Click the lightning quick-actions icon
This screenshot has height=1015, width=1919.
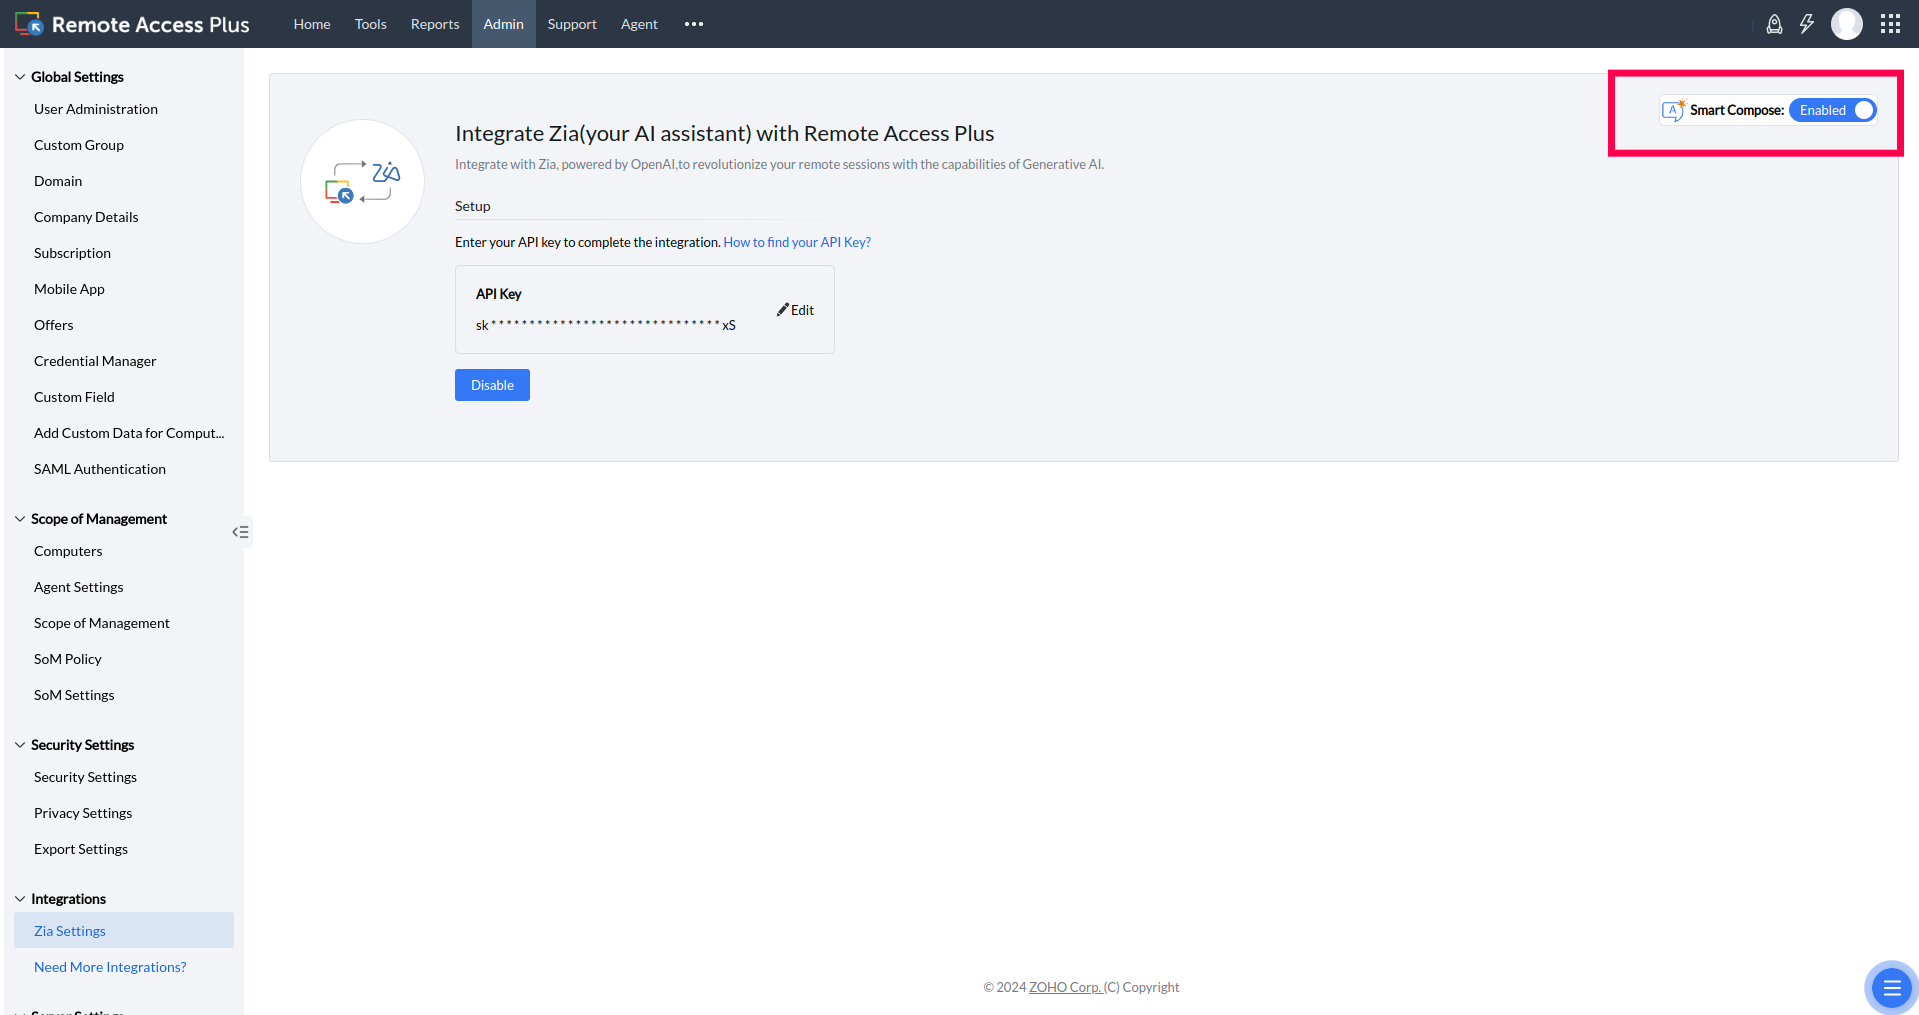point(1808,24)
